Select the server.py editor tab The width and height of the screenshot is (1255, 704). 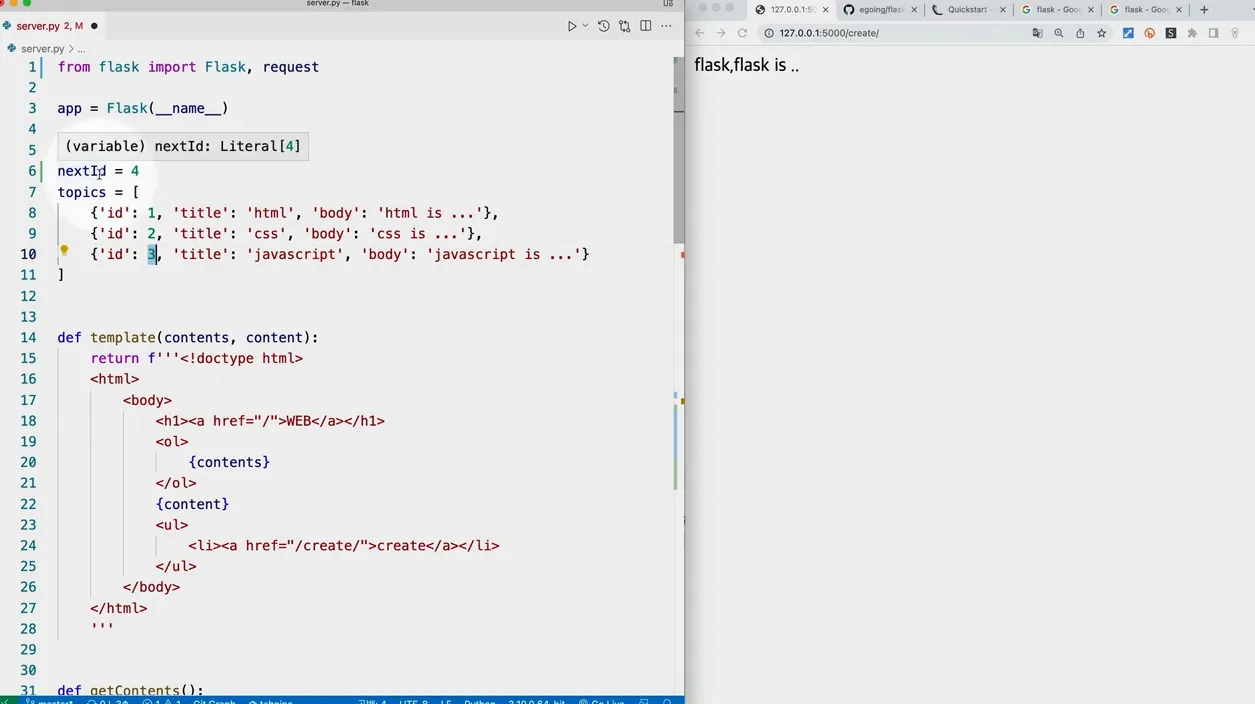pos(52,26)
